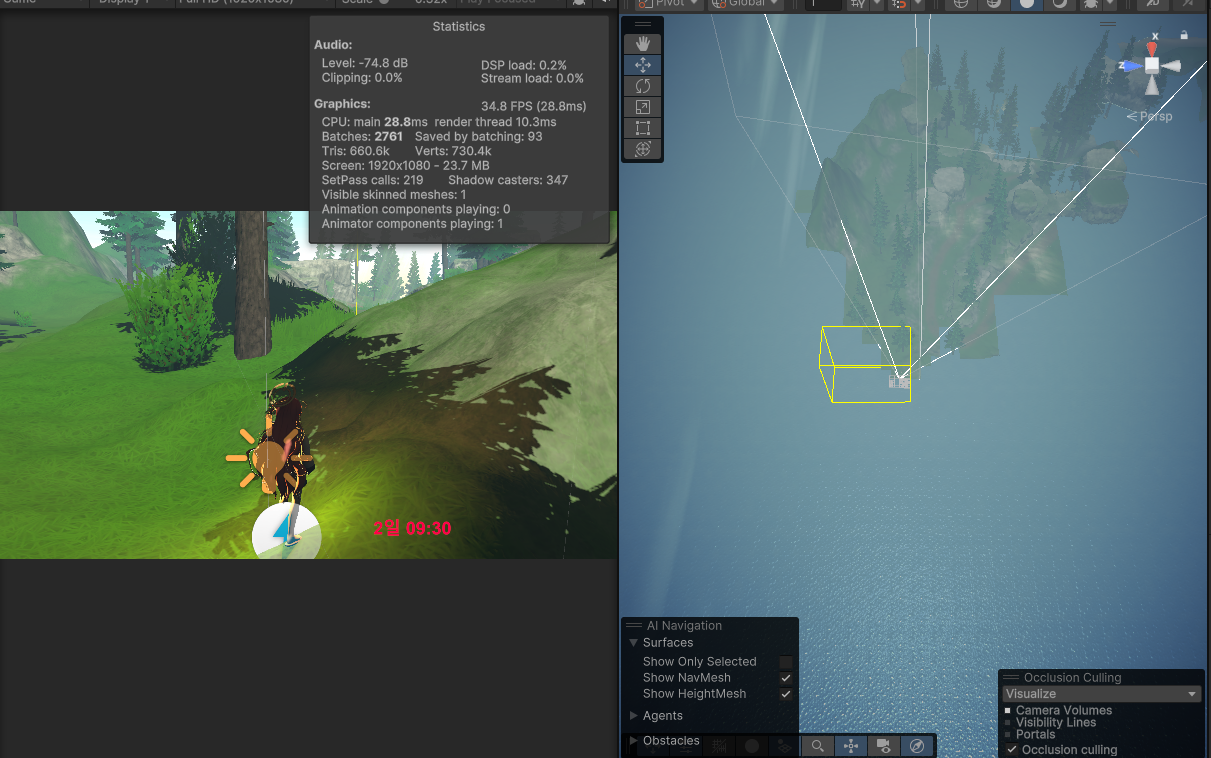
Task: Click the "Tris: 660.6k" value
Action: click(x=355, y=151)
